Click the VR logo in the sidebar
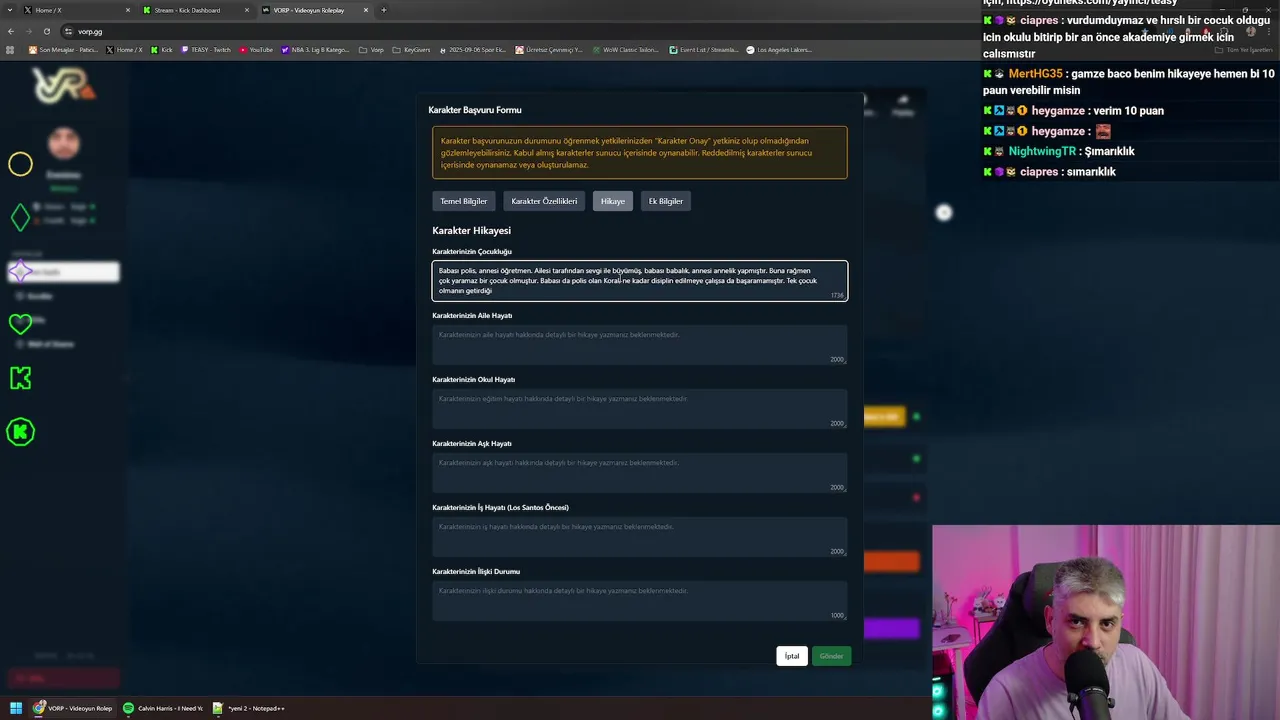 [x=64, y=86]
